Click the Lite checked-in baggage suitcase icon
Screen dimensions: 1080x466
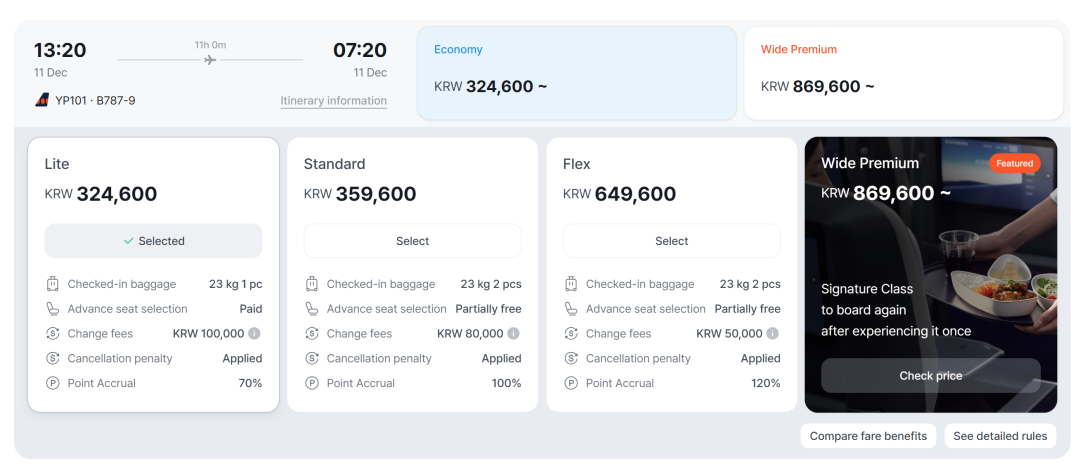click(53, 284)
